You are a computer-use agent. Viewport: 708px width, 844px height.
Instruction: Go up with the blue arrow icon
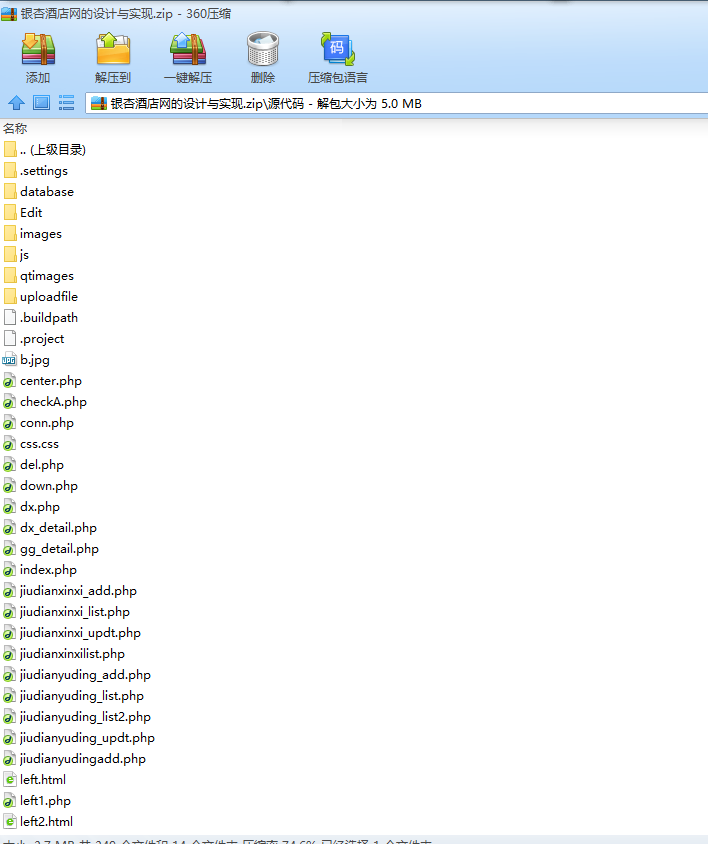point(17,103)
